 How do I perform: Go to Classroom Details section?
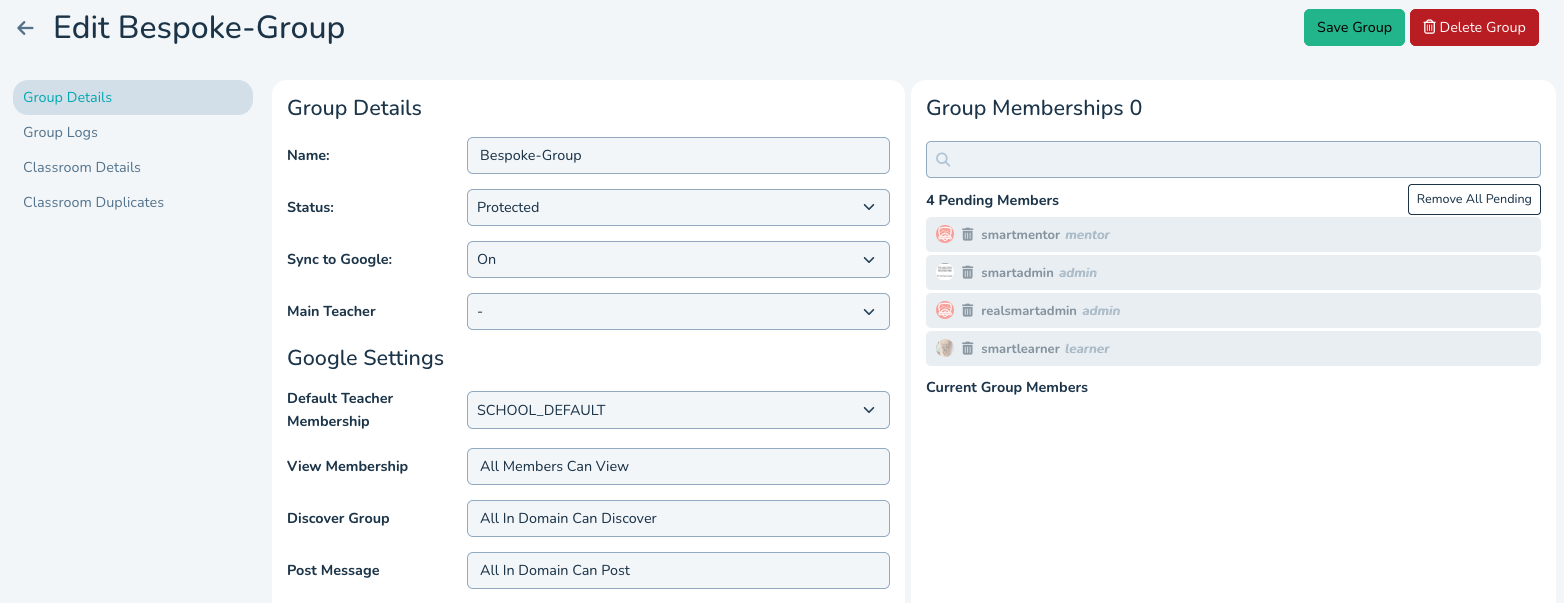tap(82, 167)
